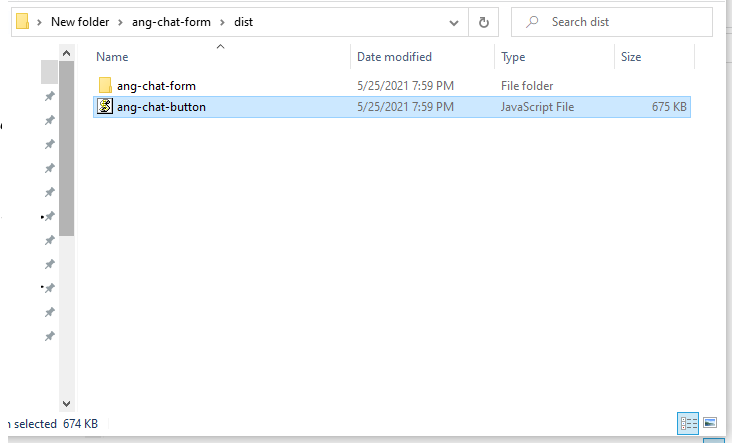Image resolution: width=732 pixels, height=443 pixels.
Task: Navigate to ang-chat-form breadcrumb
Action: tap(170, 22)
